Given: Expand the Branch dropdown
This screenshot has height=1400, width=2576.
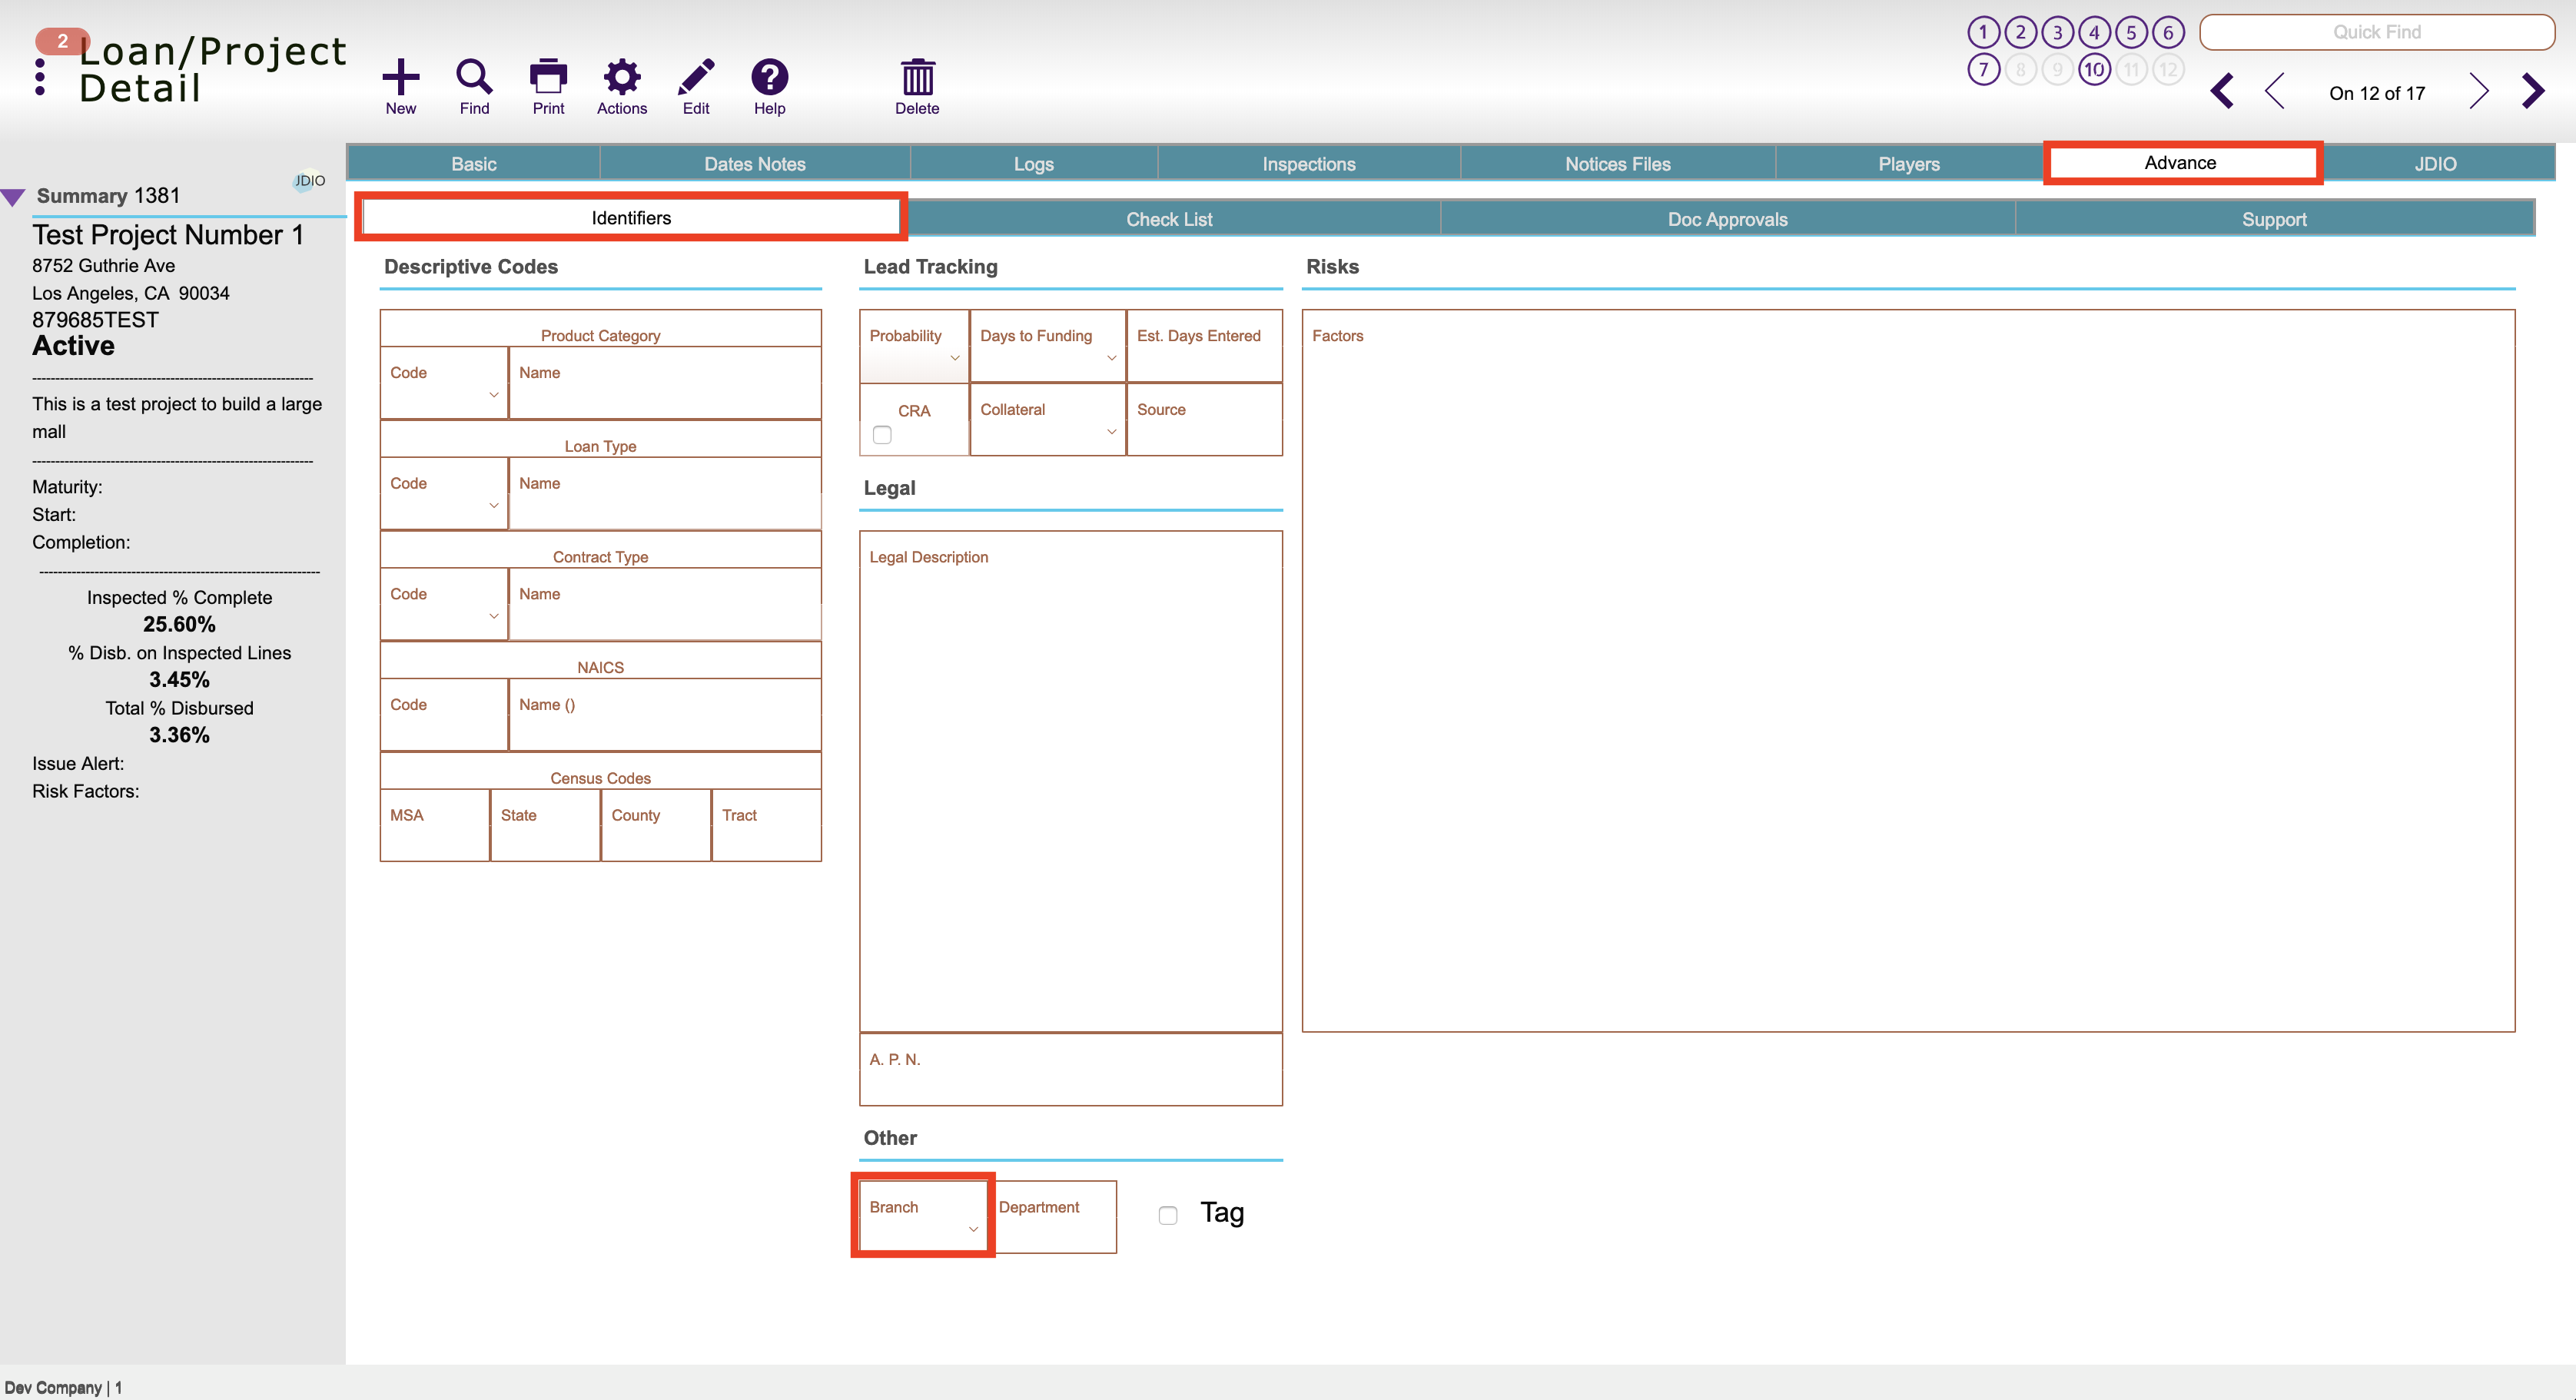Looking at the screenshot, I should pos(972,1229).
